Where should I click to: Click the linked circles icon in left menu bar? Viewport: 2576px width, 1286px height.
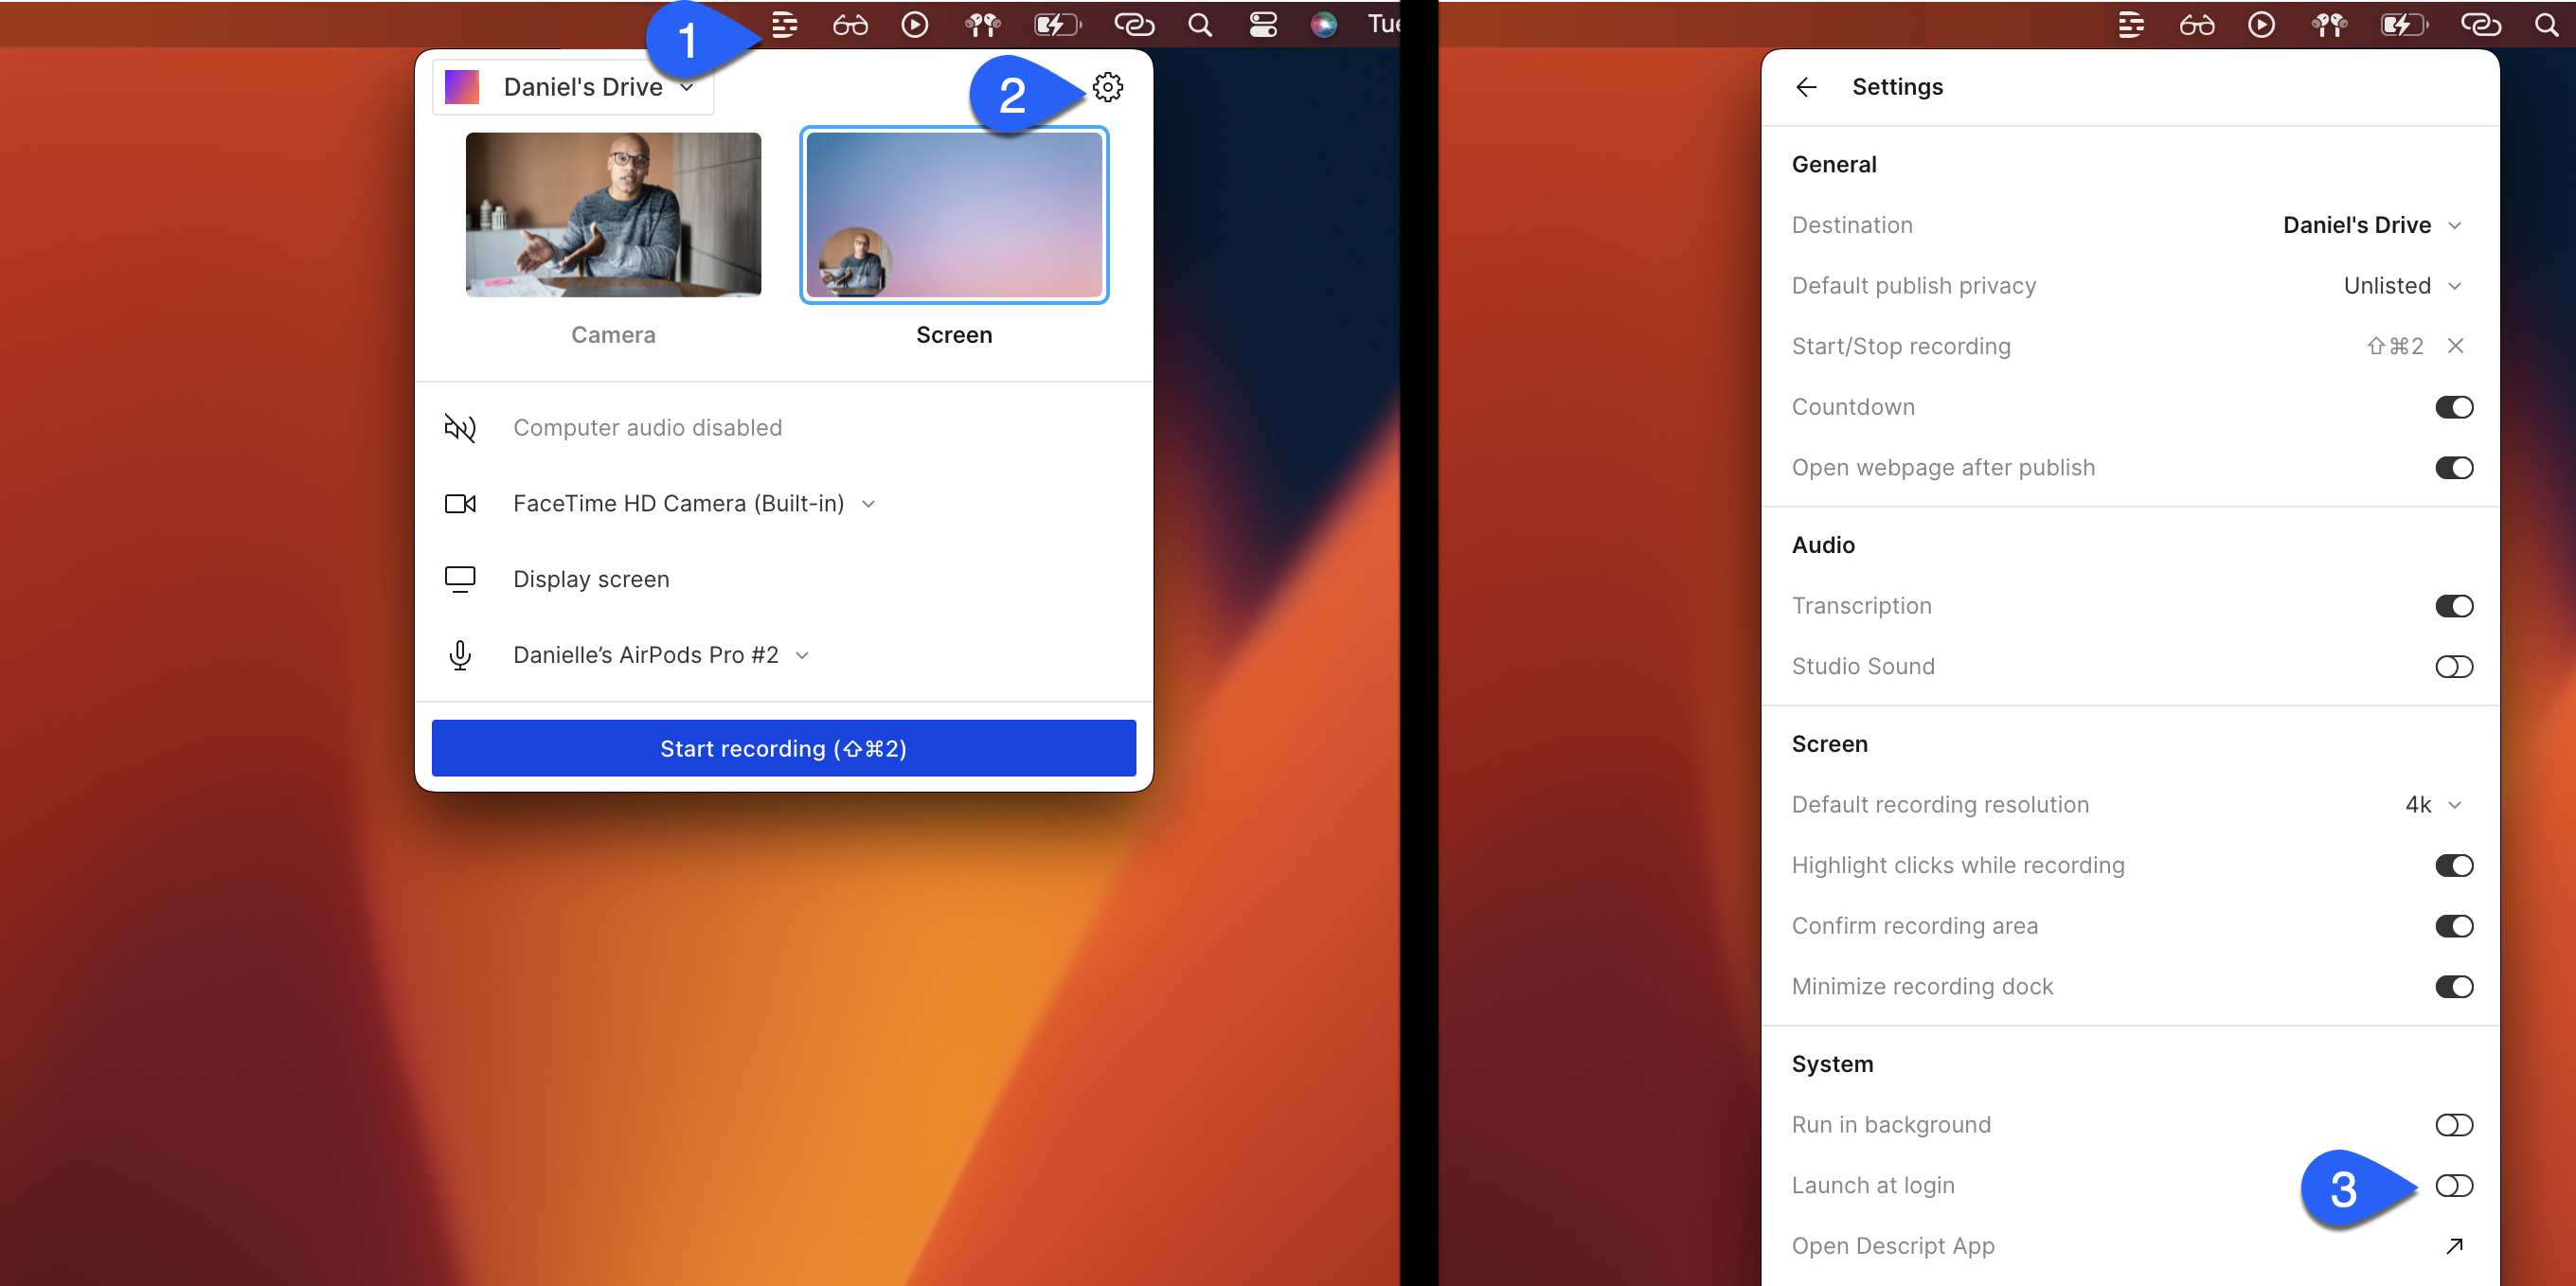[x=1134, y=24]
